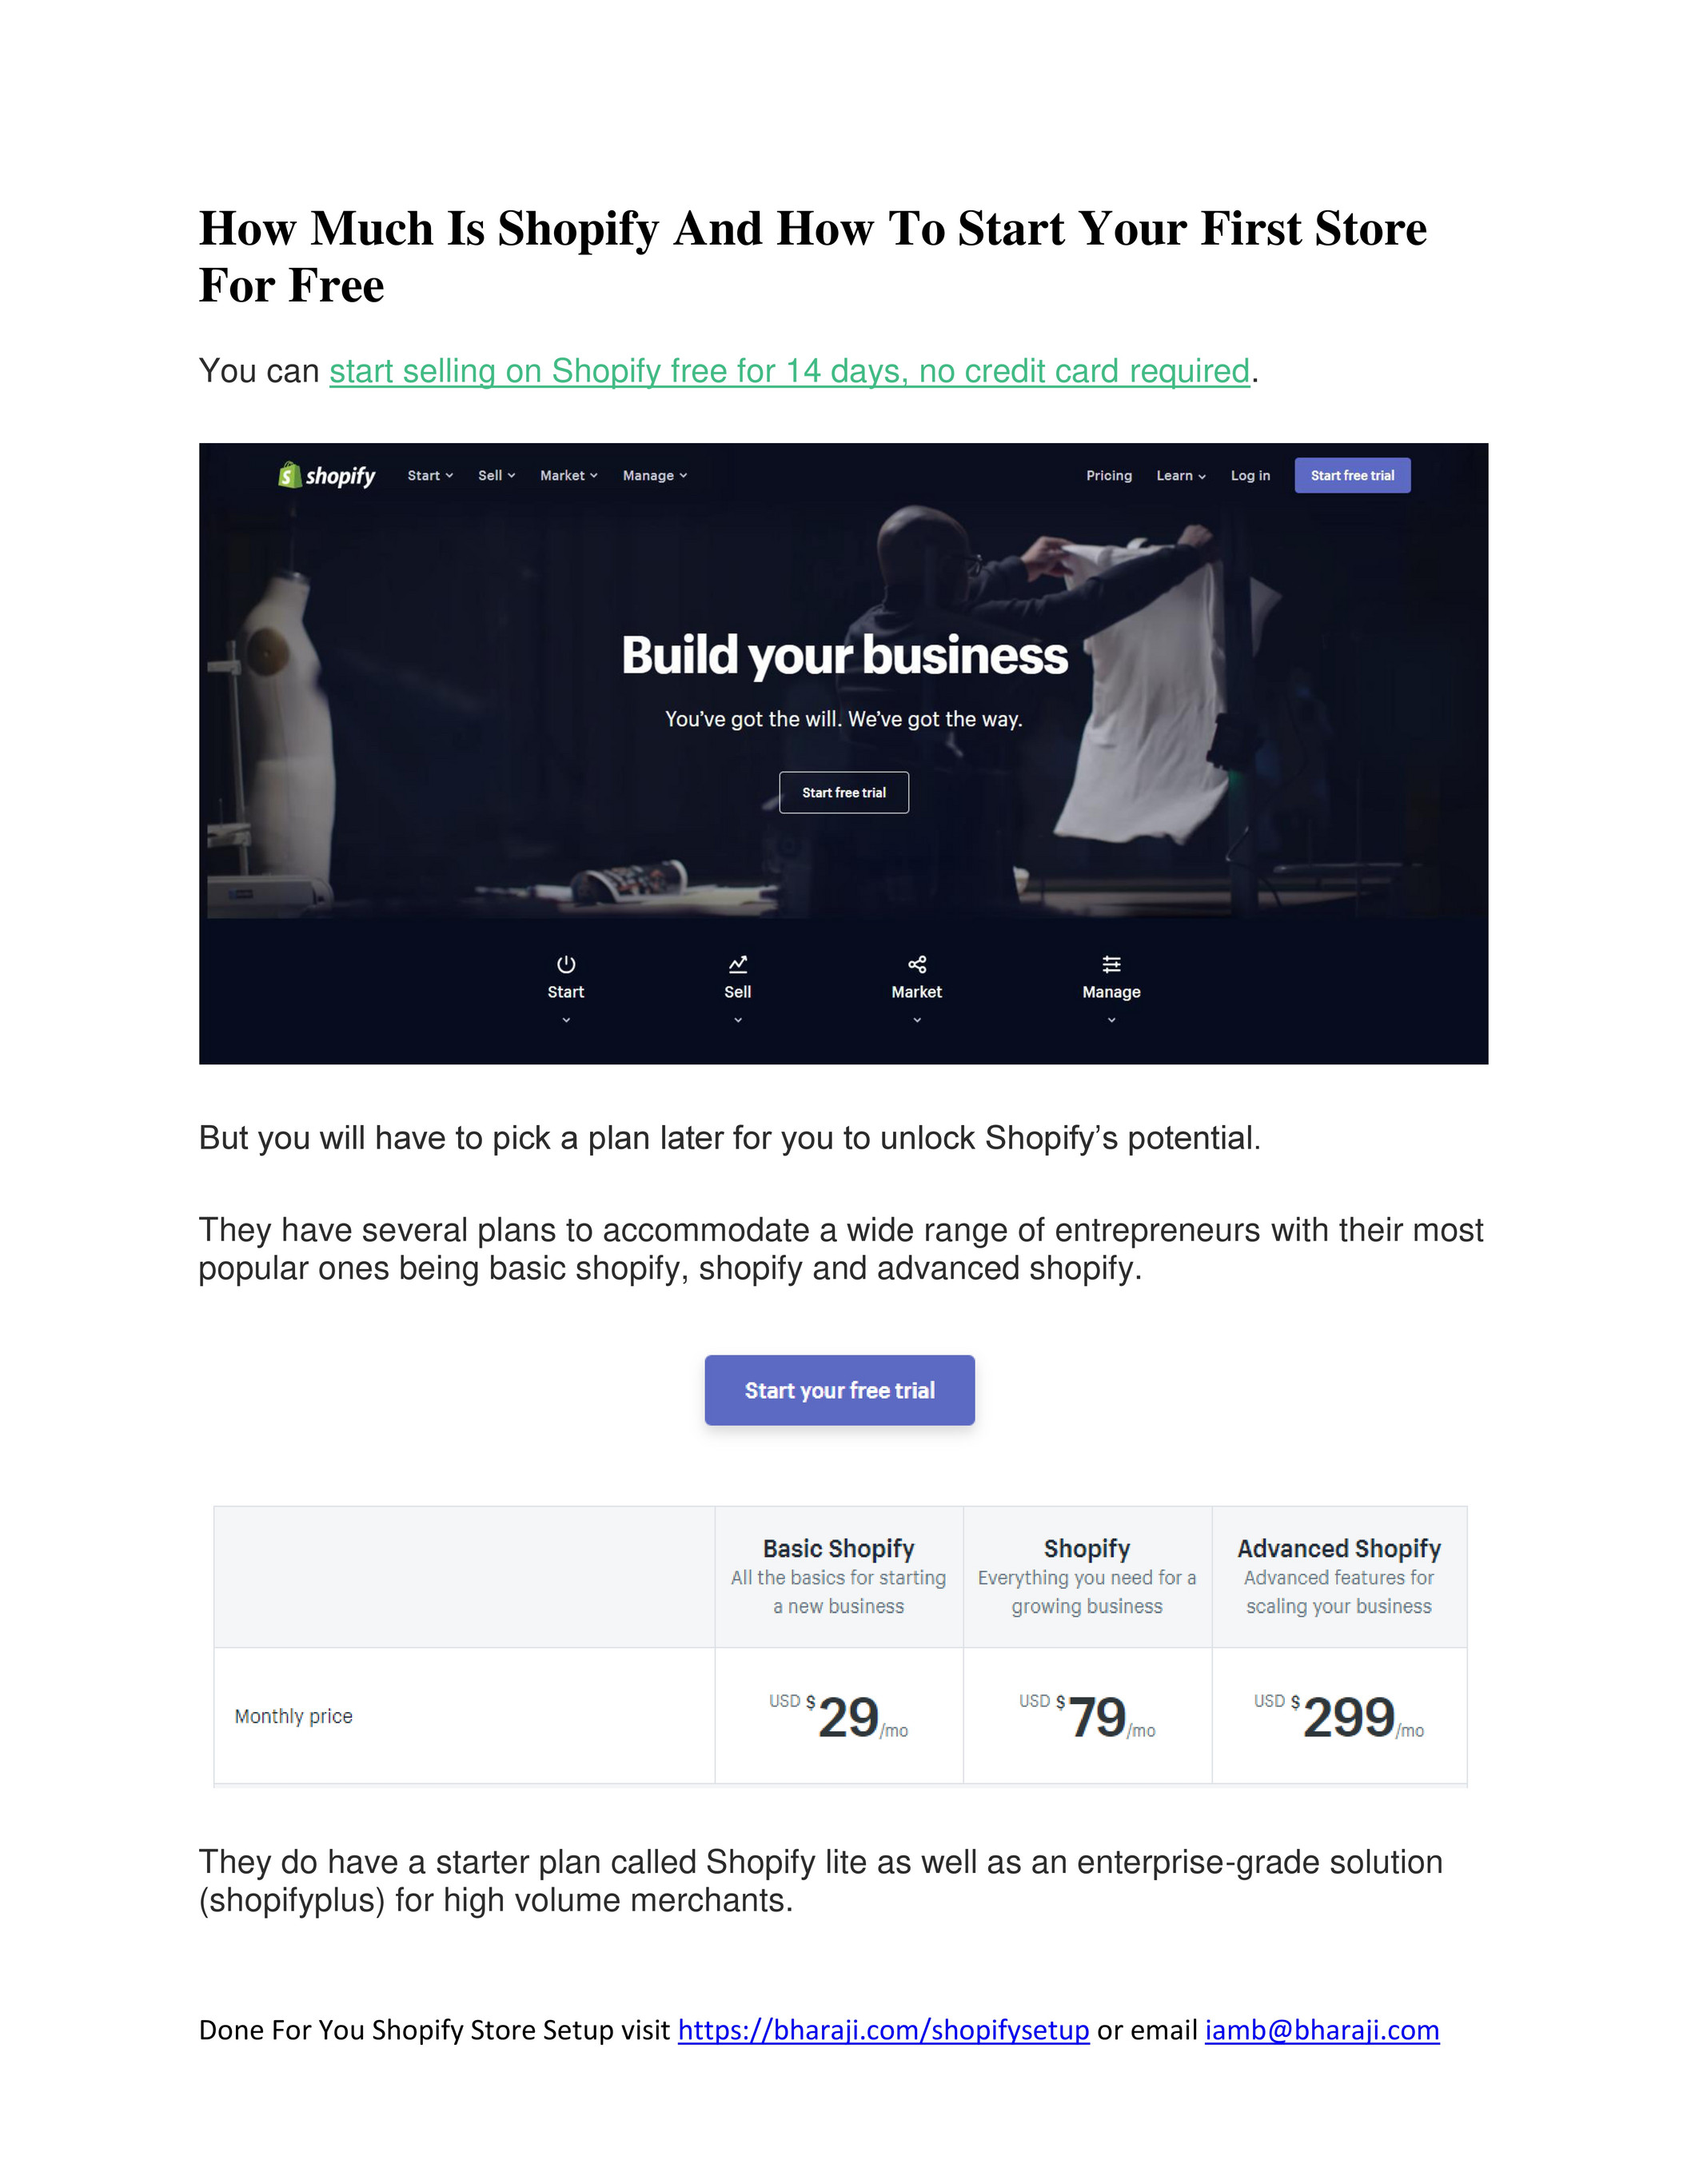Open the Manage dropdown in navbar
1687x2184 pixels.
click(x=655, y=476)
